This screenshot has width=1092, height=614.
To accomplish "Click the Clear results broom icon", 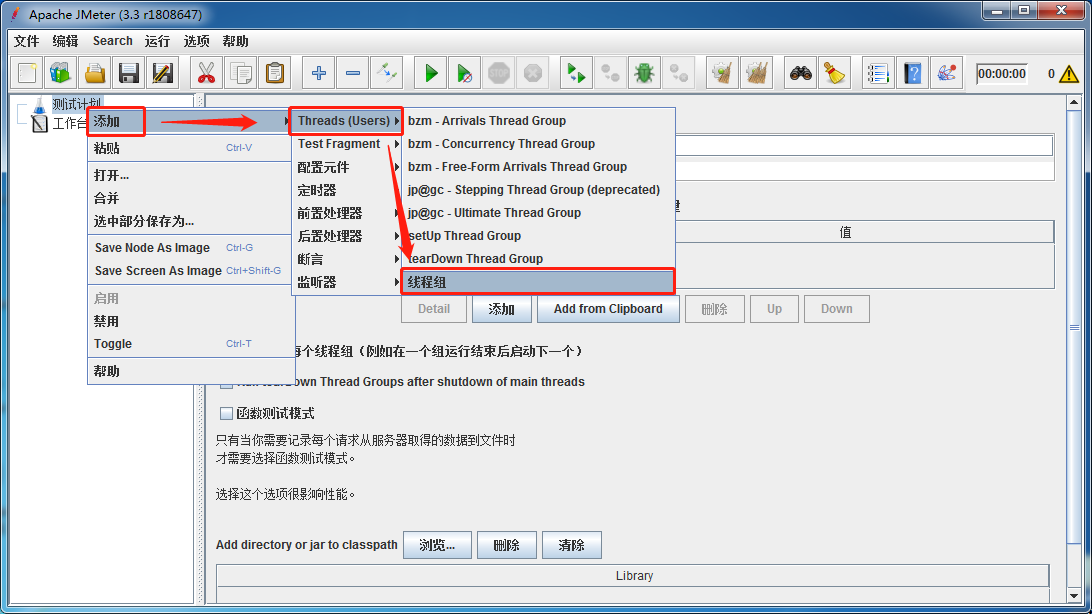I will 722,73.
